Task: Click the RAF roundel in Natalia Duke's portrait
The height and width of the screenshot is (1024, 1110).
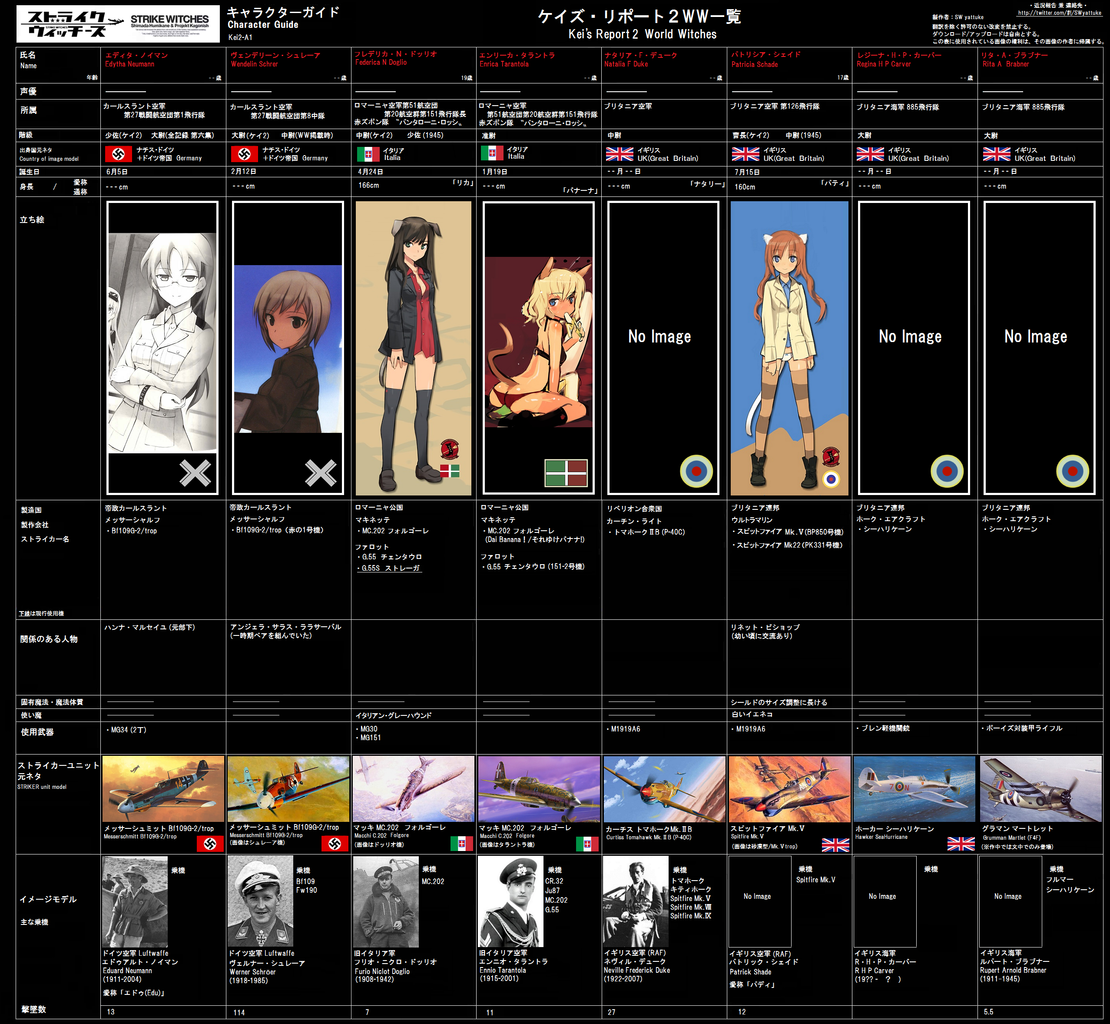Action: click(x=697, y=471)
